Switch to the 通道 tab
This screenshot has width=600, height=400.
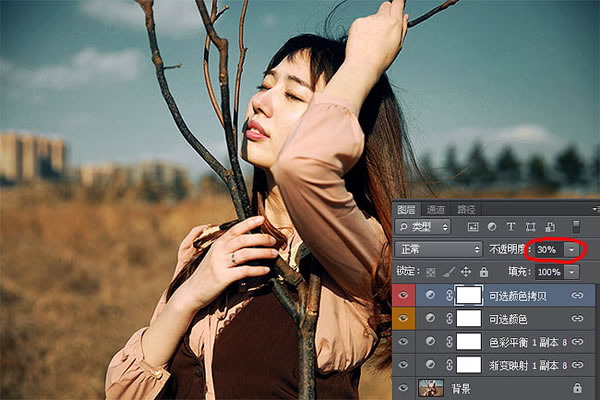[x=436, y=209]
